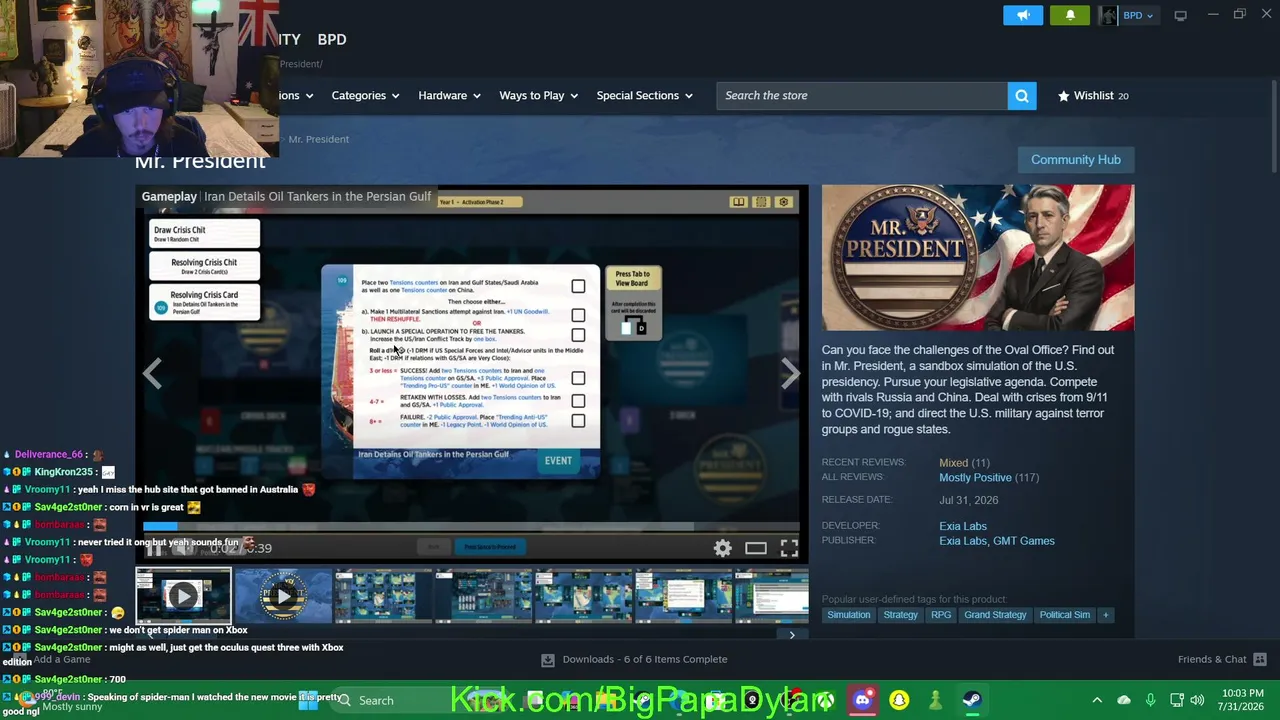Click the store search magnifier button
This screenshot has width=1280, height=720.
1022,96
